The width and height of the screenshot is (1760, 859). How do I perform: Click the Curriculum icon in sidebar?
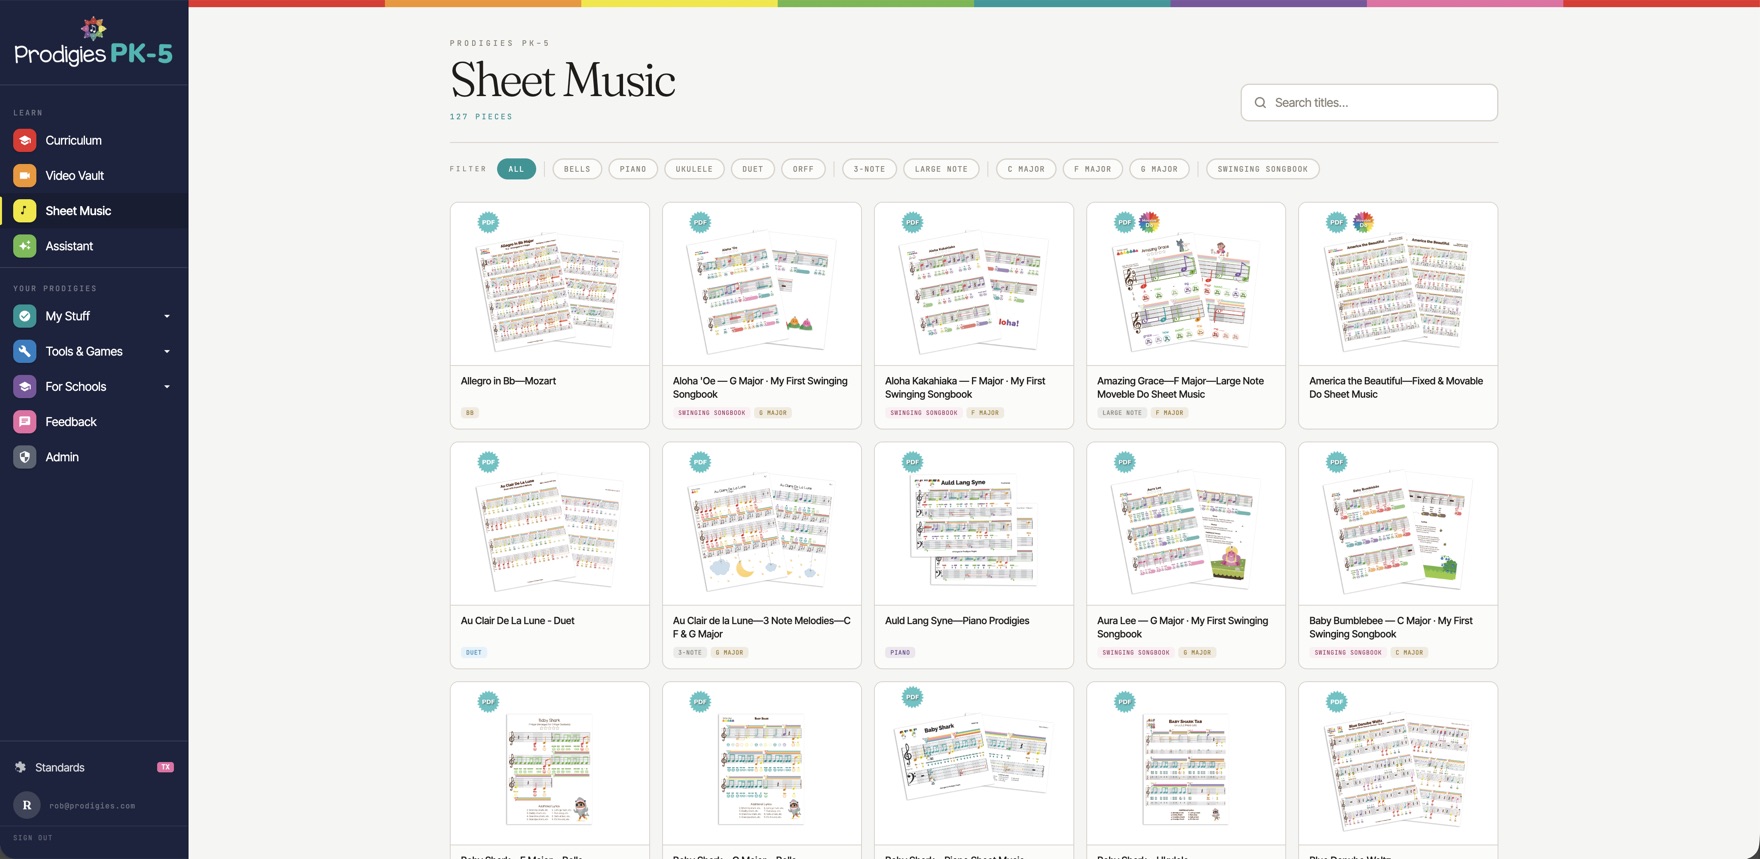25,140
